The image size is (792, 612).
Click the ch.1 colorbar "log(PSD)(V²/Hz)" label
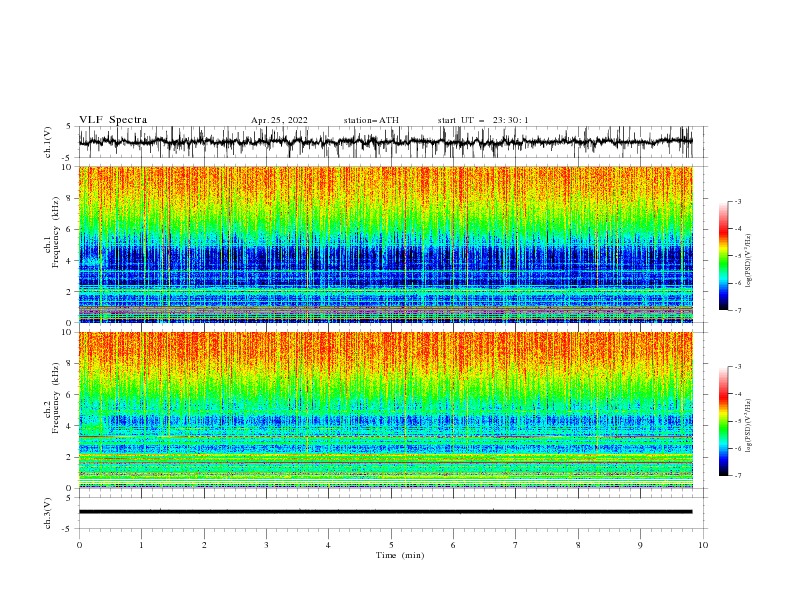click(x=749, y=261)
